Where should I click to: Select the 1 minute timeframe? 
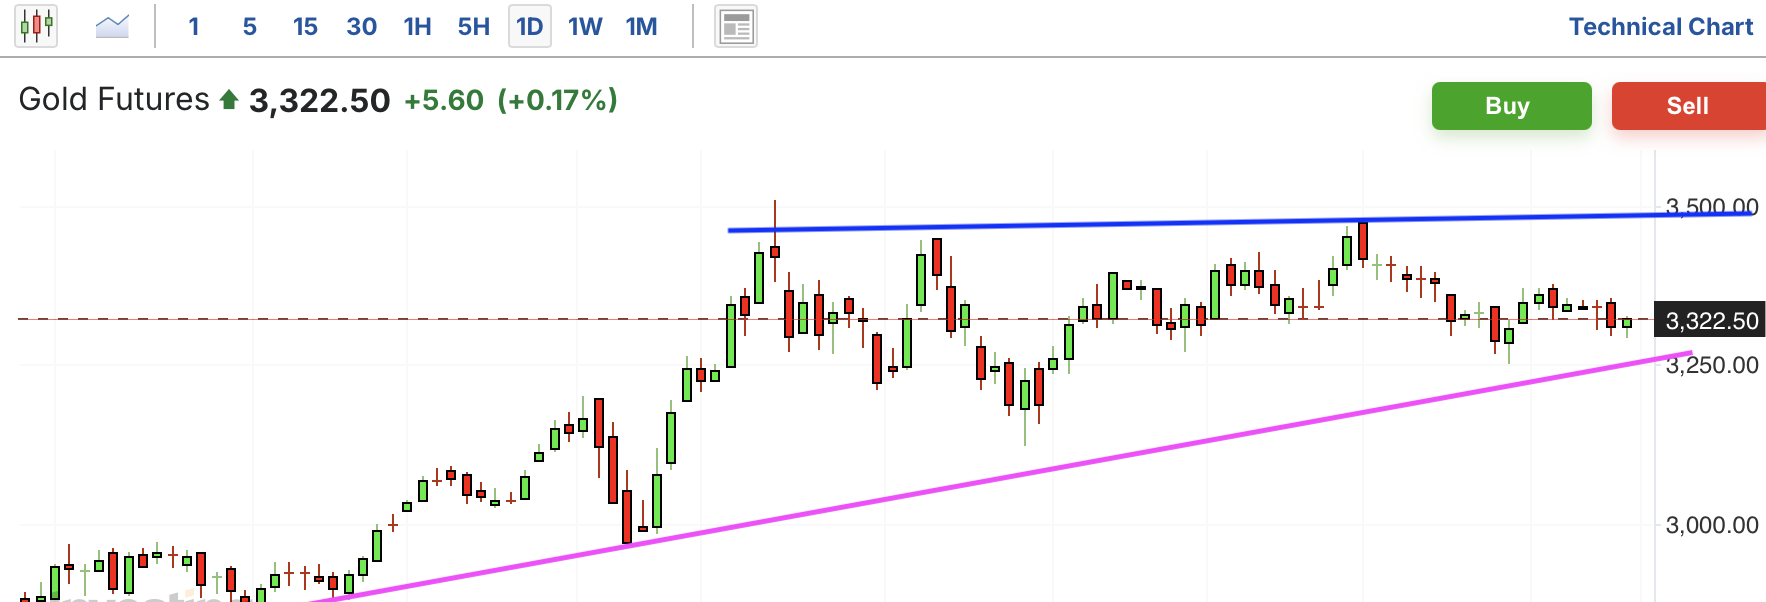tap(194, 26)
